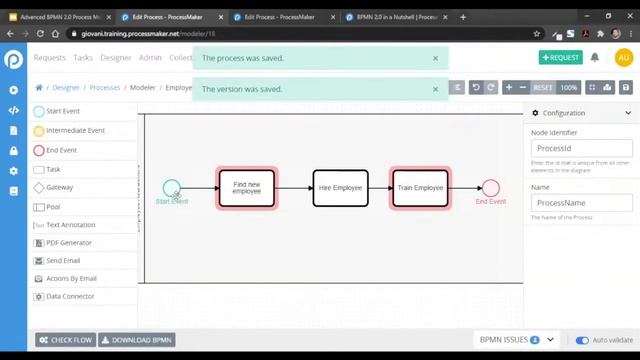
Task: Select the Train Employee task
Action: (x=420, y=188)
